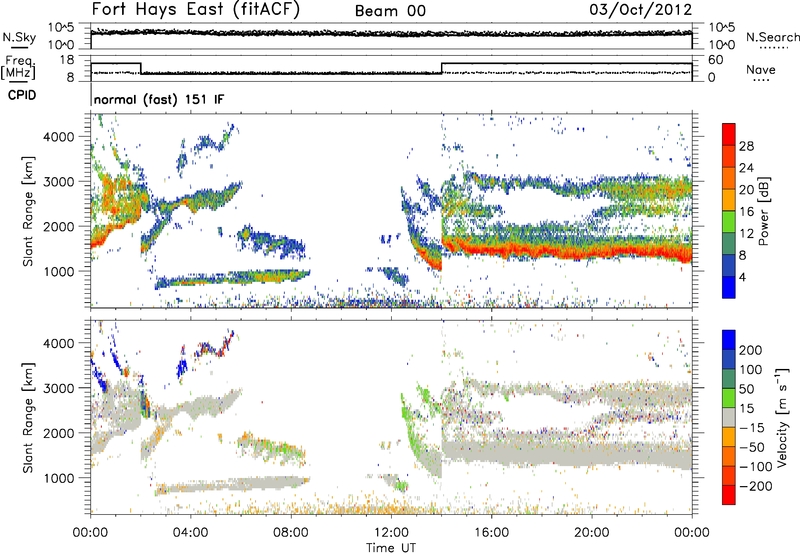
Task: Click the 'N.Sky' legend label
Action: (x=19, y=37)
